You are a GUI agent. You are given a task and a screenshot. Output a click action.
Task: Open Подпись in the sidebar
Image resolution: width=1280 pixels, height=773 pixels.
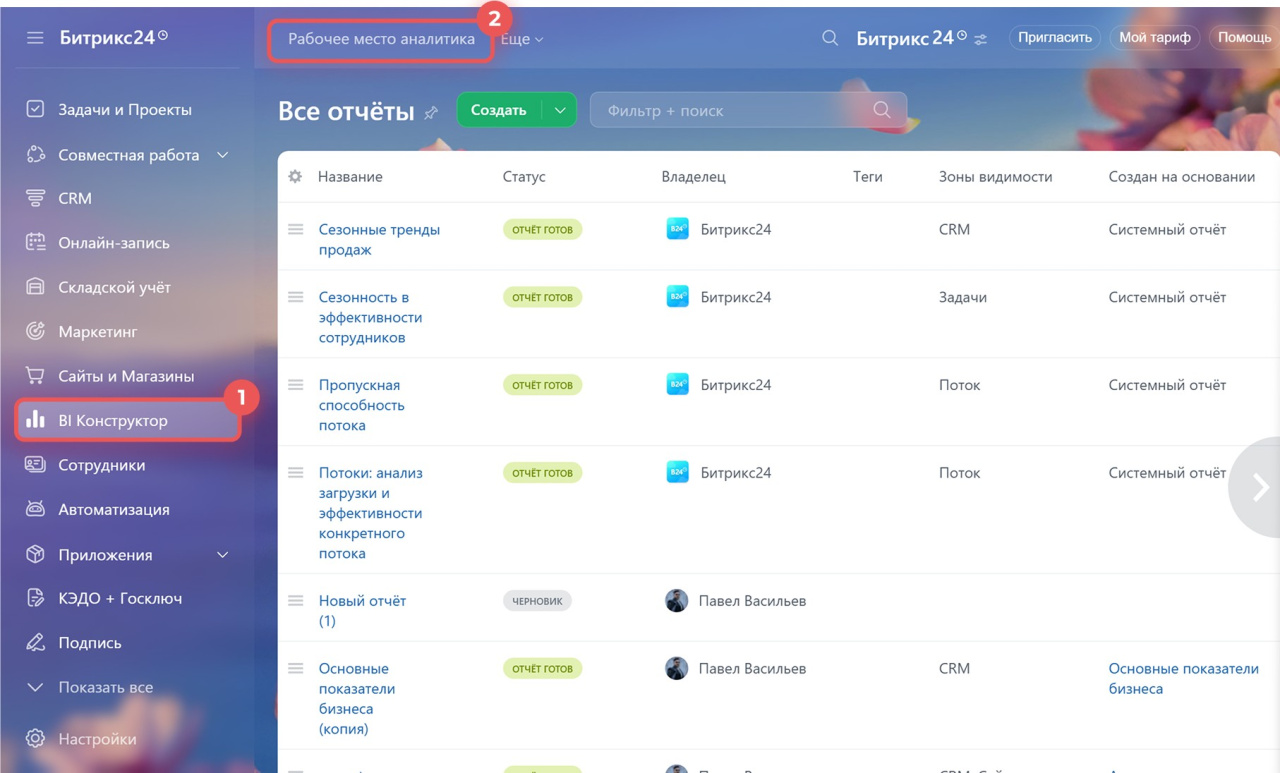tap(90, 643)
